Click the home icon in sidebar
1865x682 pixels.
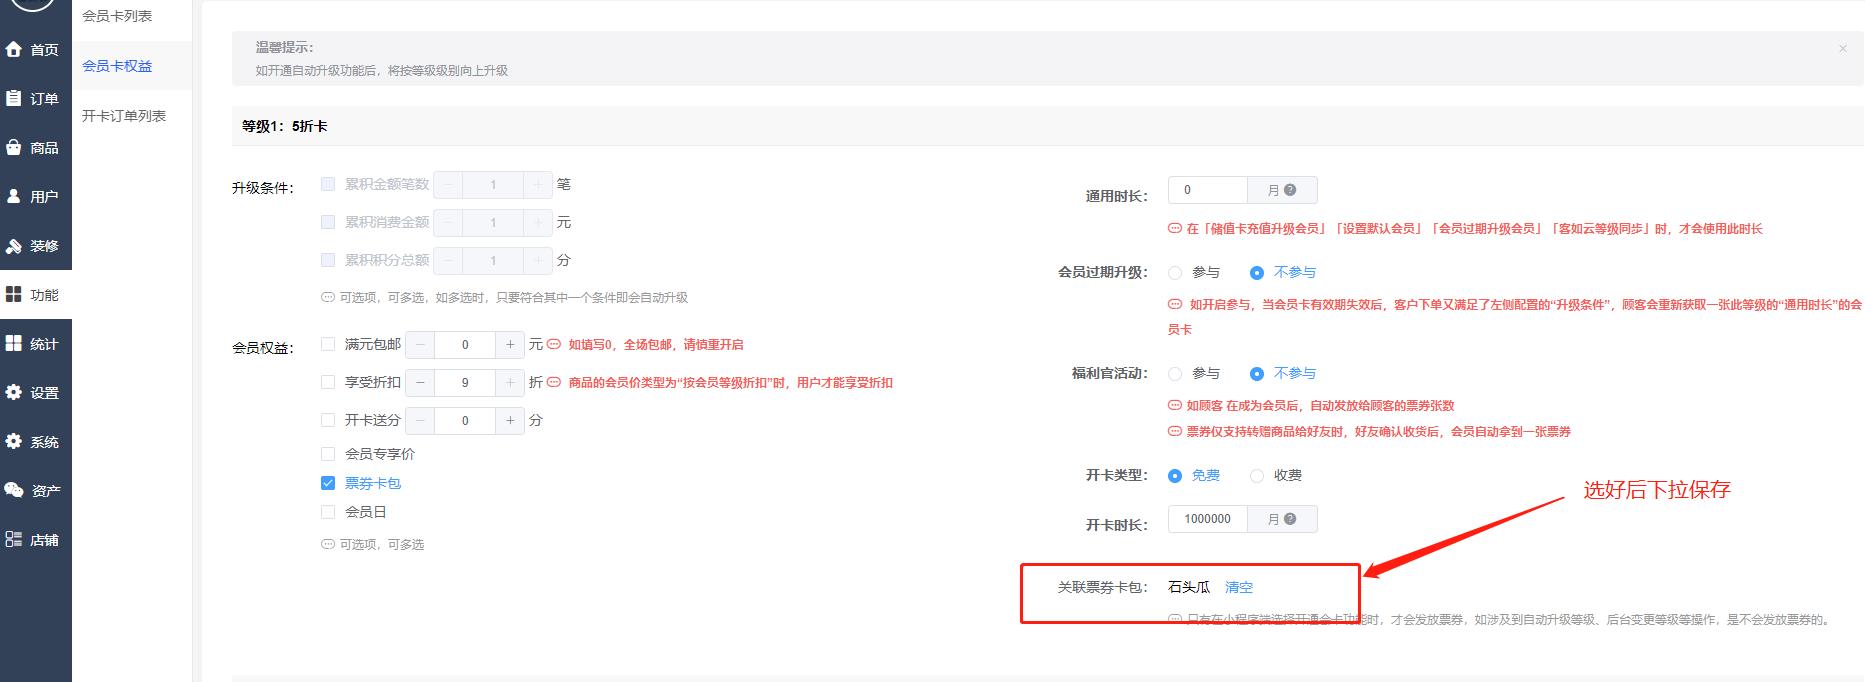tap(14, 49)
